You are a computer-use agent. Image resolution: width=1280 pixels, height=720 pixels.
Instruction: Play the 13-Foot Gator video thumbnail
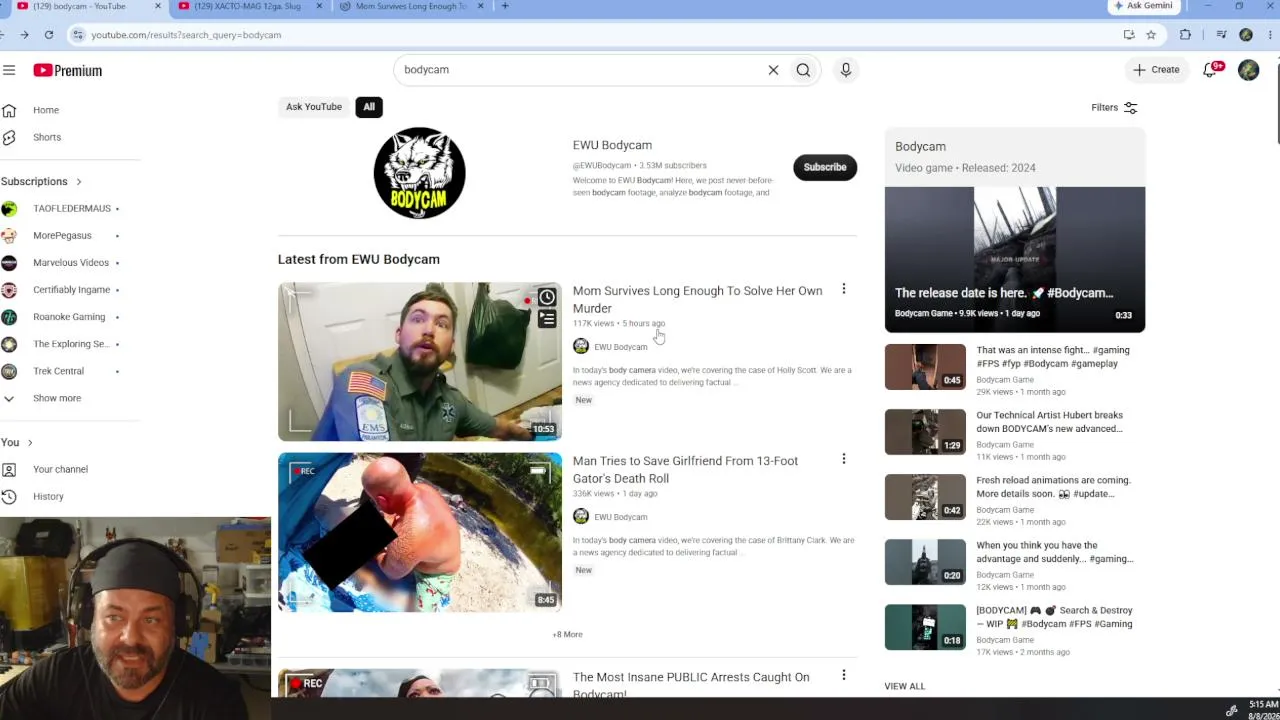[420, 532]
